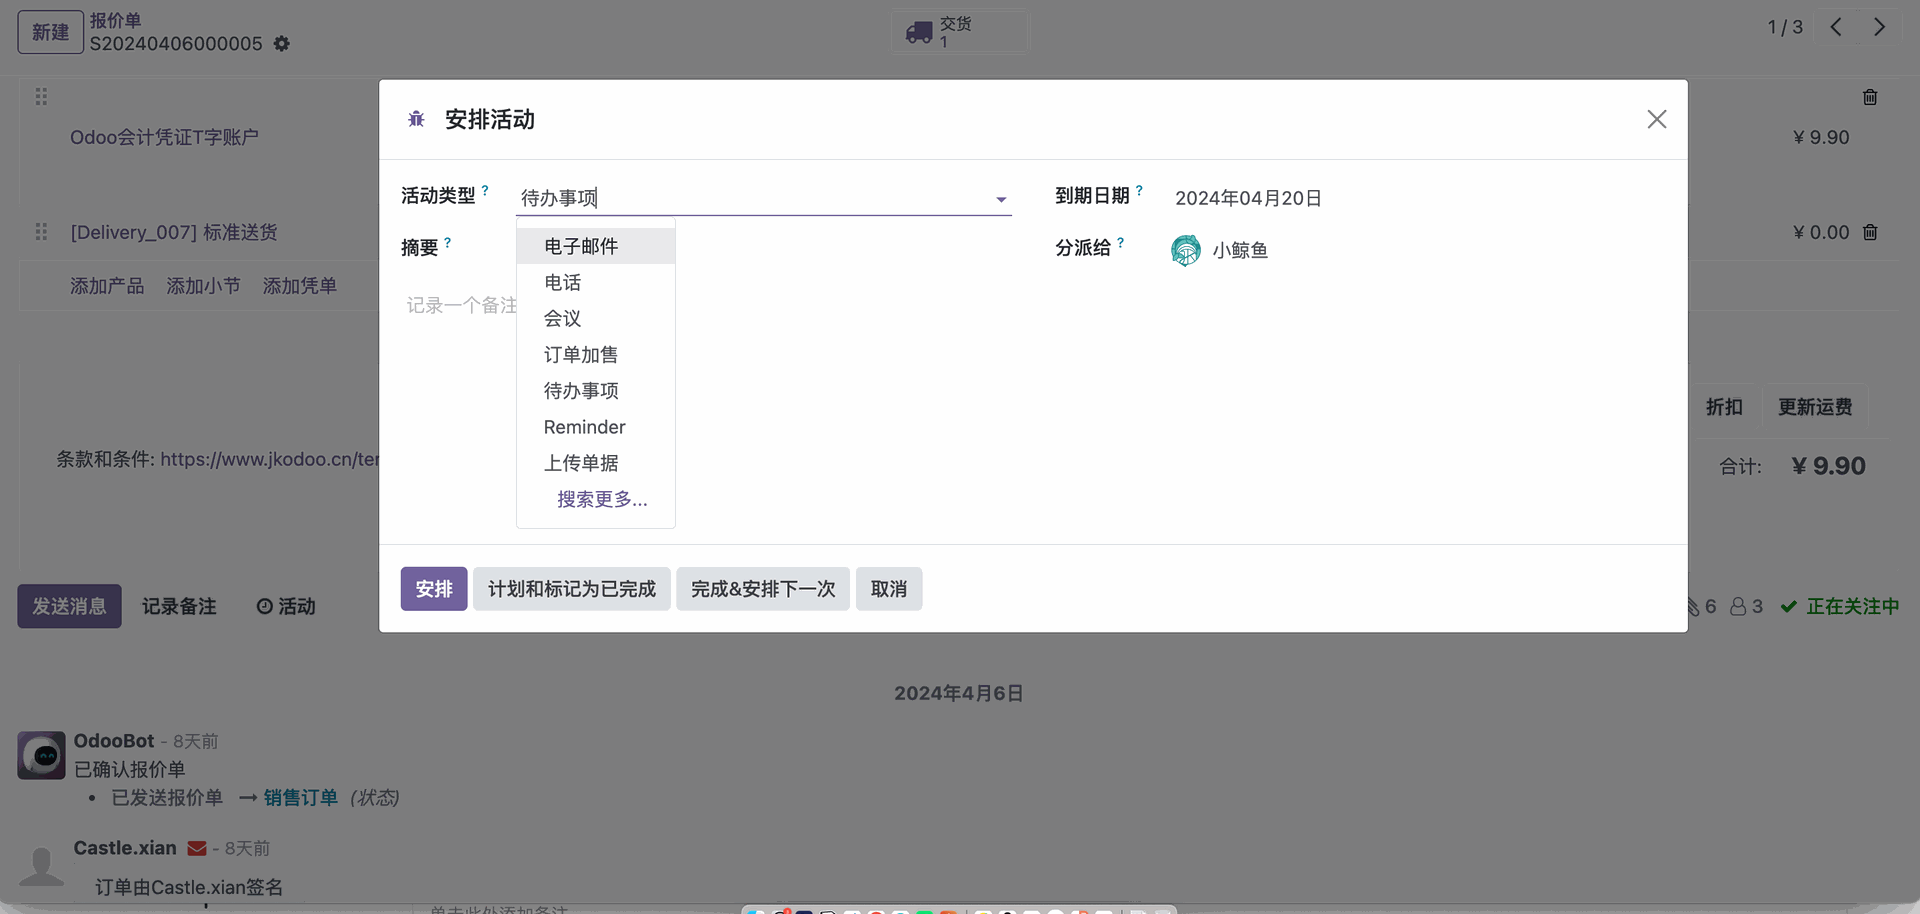Click the bug debug icon in dialog header
This screenshot has width=1920, height=914.
point(416,120)
